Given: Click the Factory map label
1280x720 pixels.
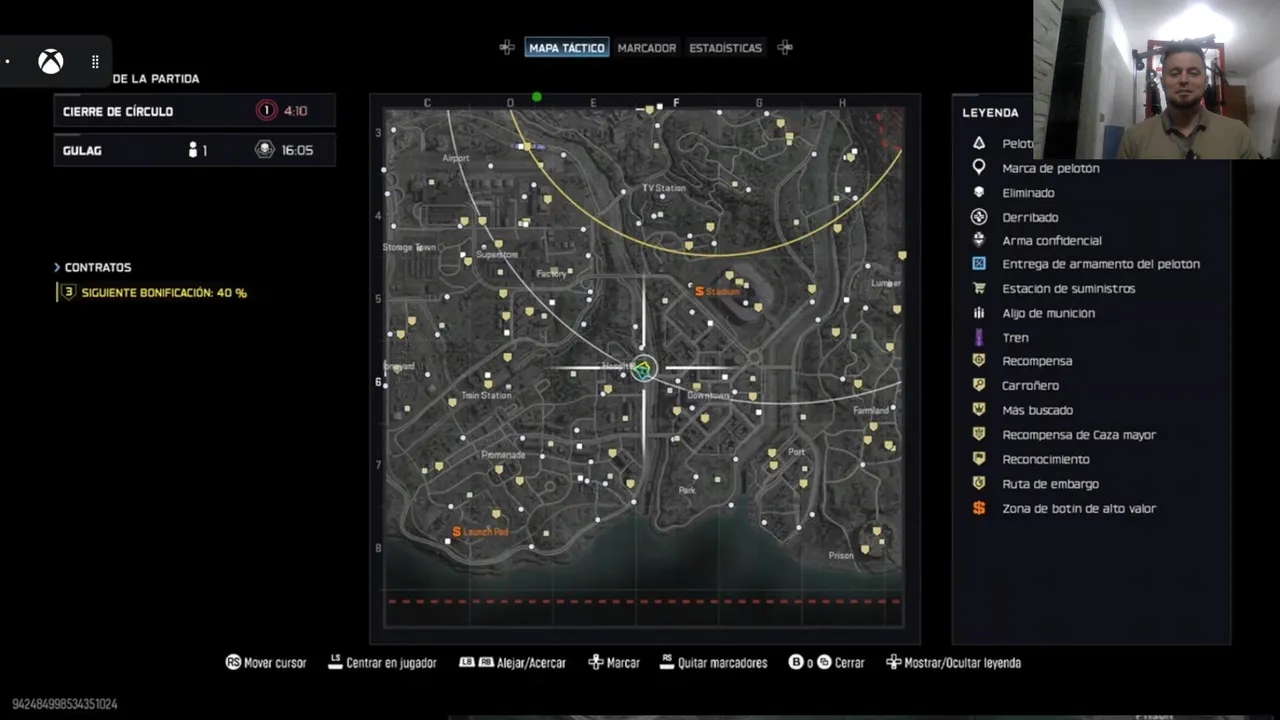Looking at the screenshot, I should click(x=551, y=273).
